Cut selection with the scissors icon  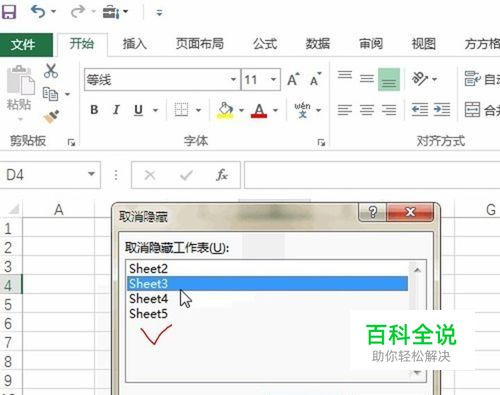tap(51, 71)
